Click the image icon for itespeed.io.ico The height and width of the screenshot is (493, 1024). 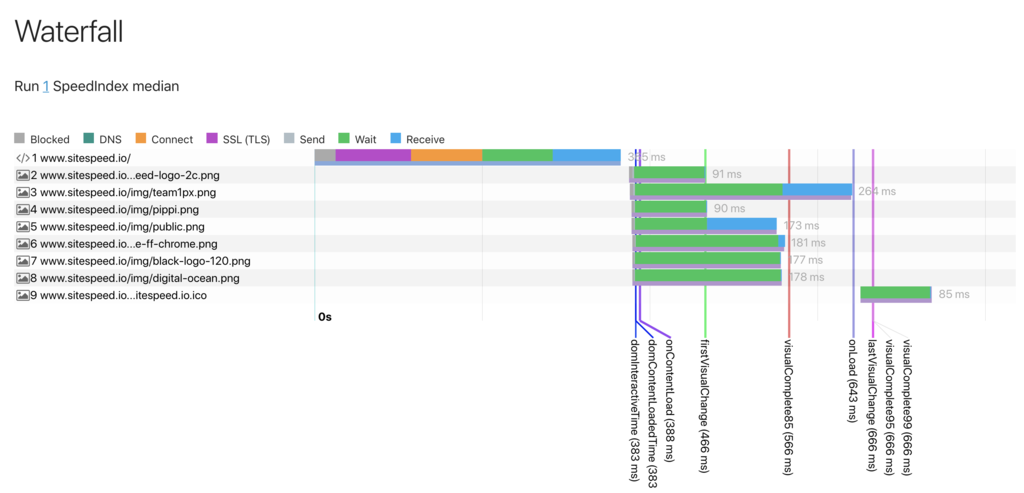pos(23,295)
